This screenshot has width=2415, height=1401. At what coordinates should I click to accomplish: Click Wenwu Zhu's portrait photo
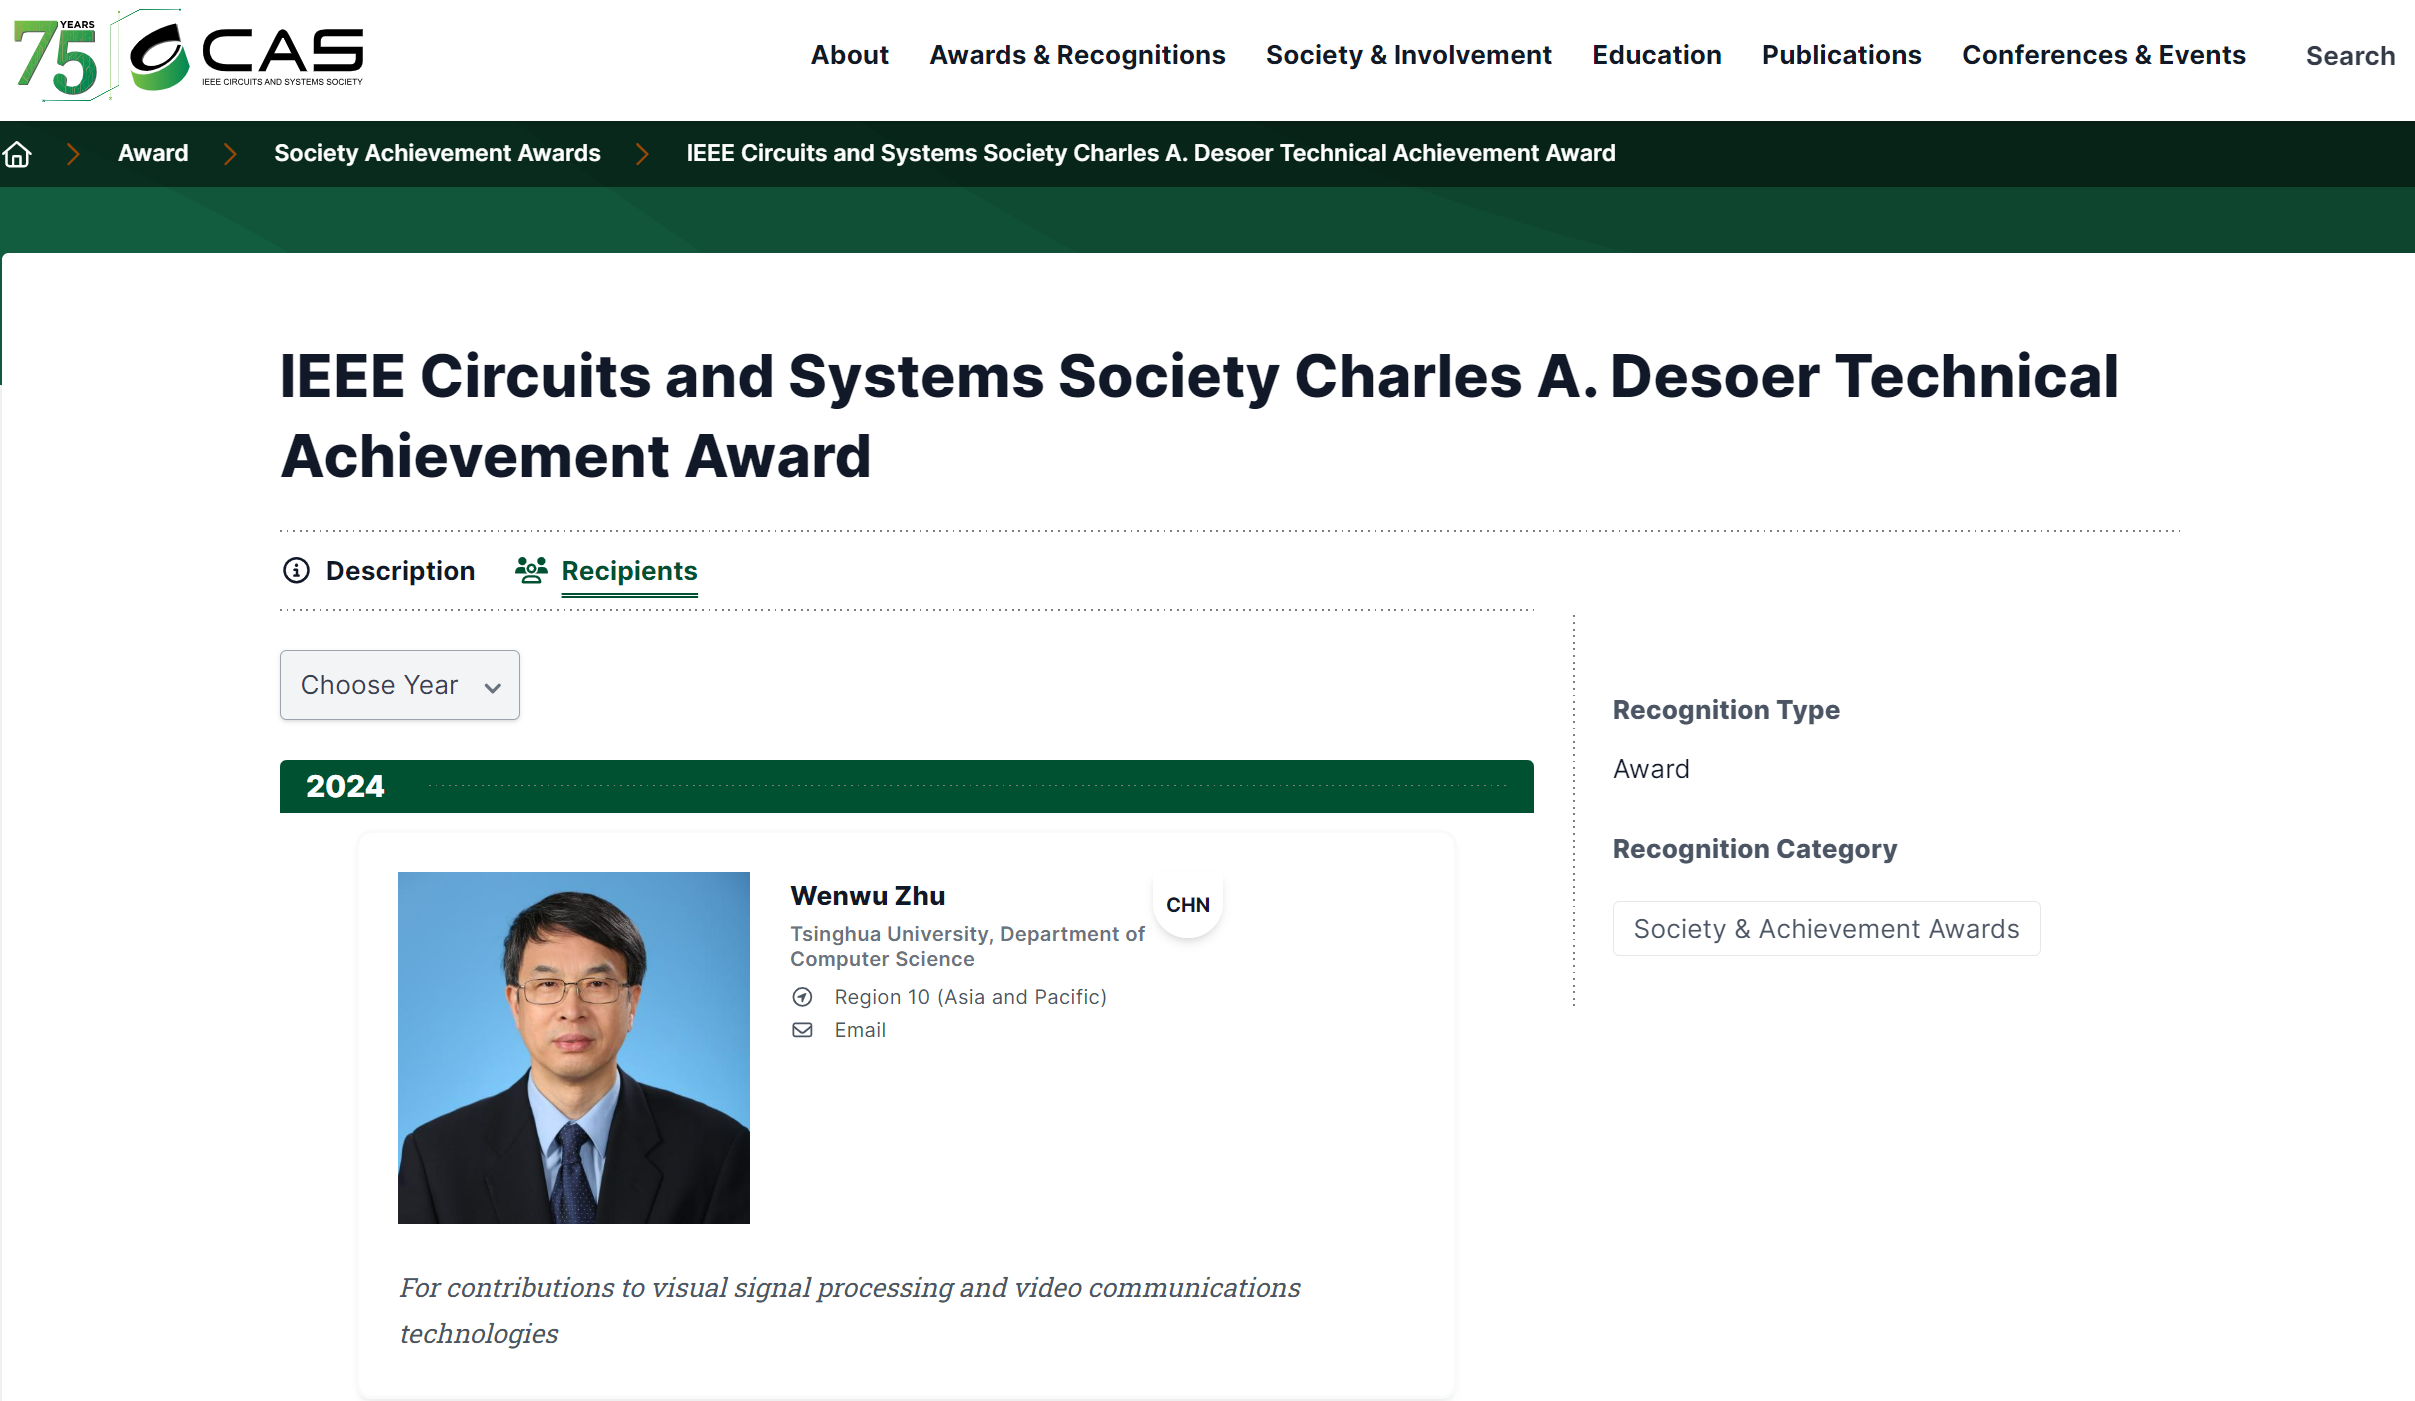[573, 1047]
